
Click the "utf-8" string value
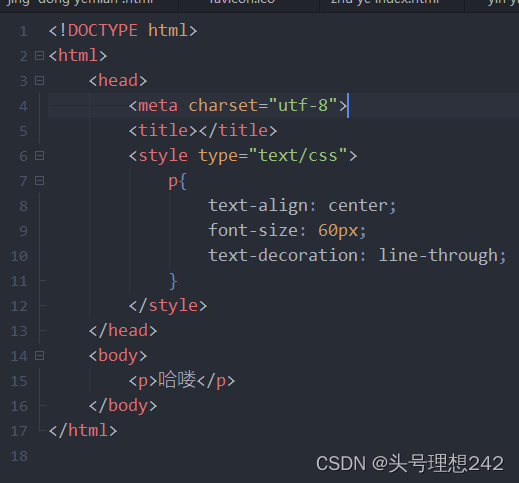pyautogui.click(x=303, y=105)
